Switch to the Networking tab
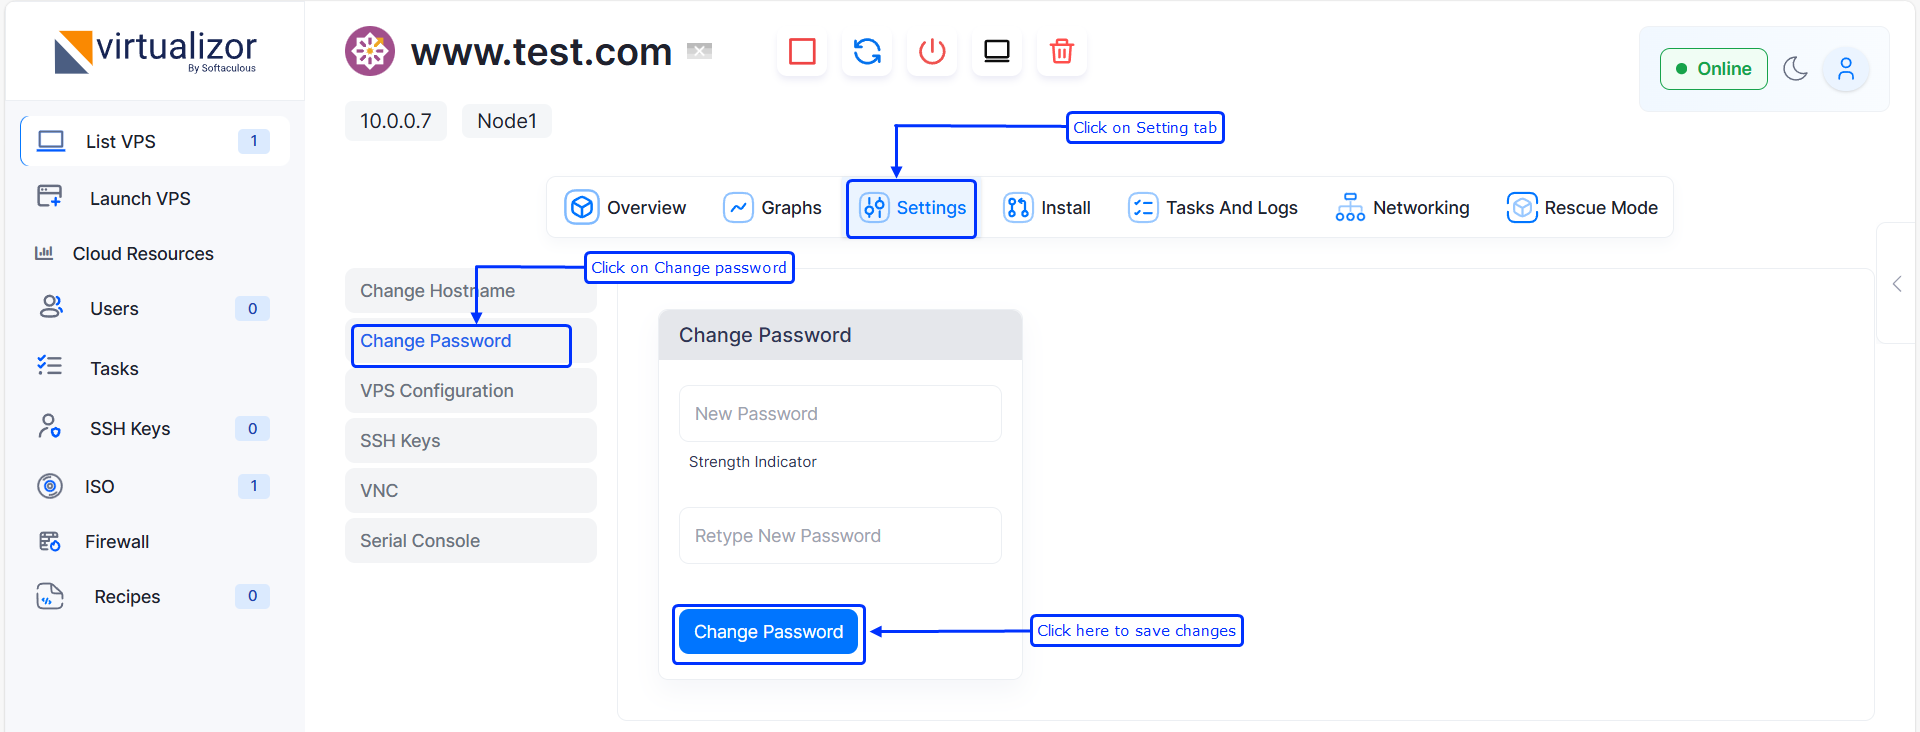Screen dimensions: 1920x732 pyautogui.click(x=1402, y=208)
